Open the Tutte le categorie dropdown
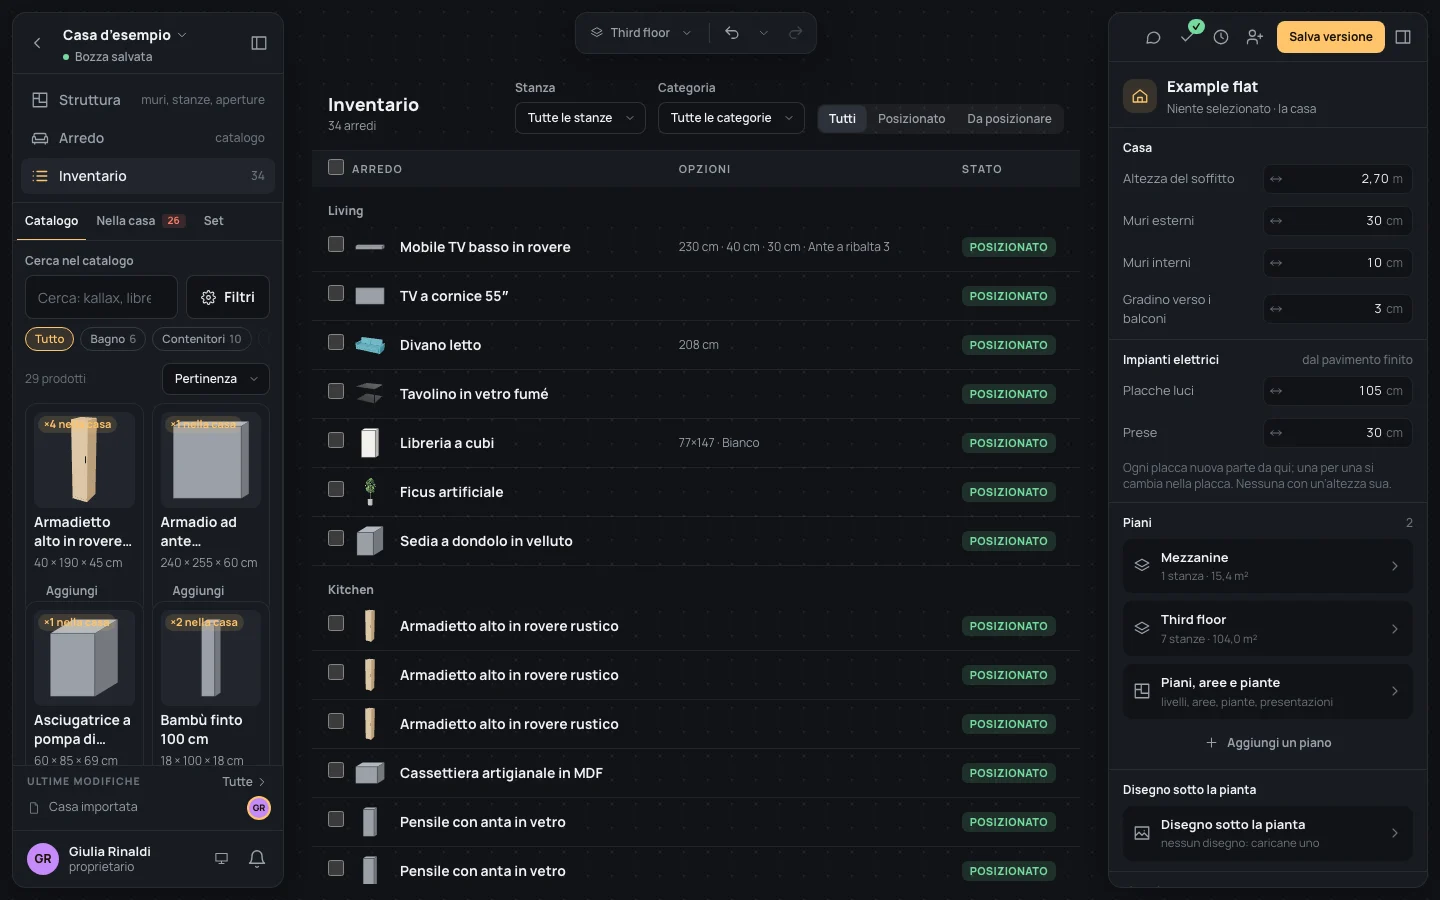 (x=731, y=118)
